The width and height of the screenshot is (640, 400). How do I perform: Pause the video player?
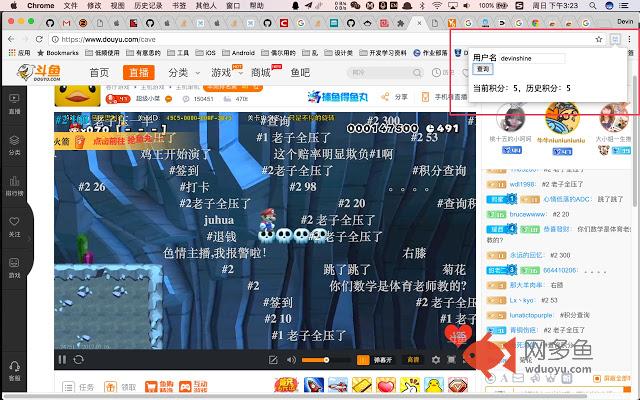[62, 360]
